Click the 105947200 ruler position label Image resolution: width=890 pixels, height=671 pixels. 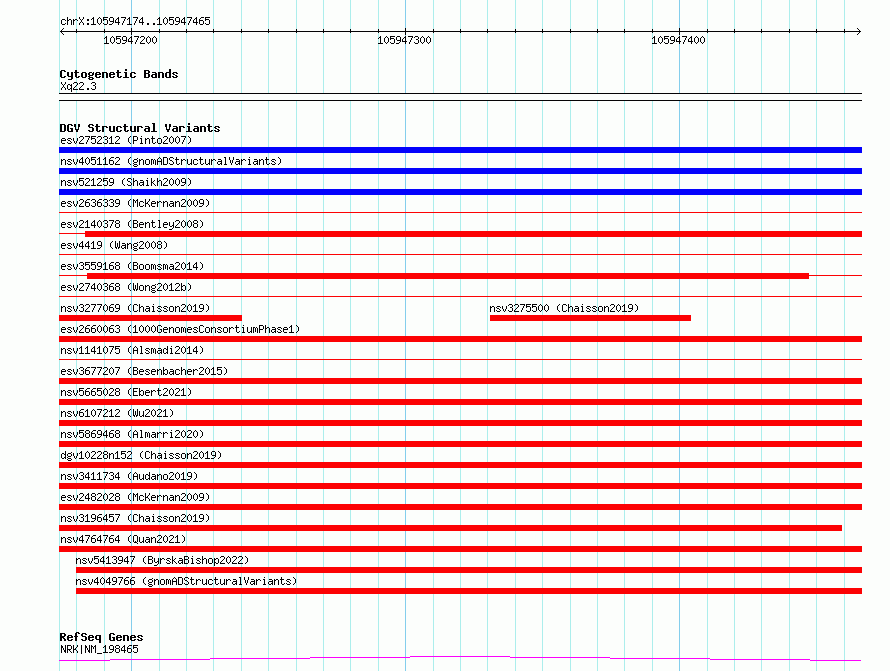tap(131, 40)
